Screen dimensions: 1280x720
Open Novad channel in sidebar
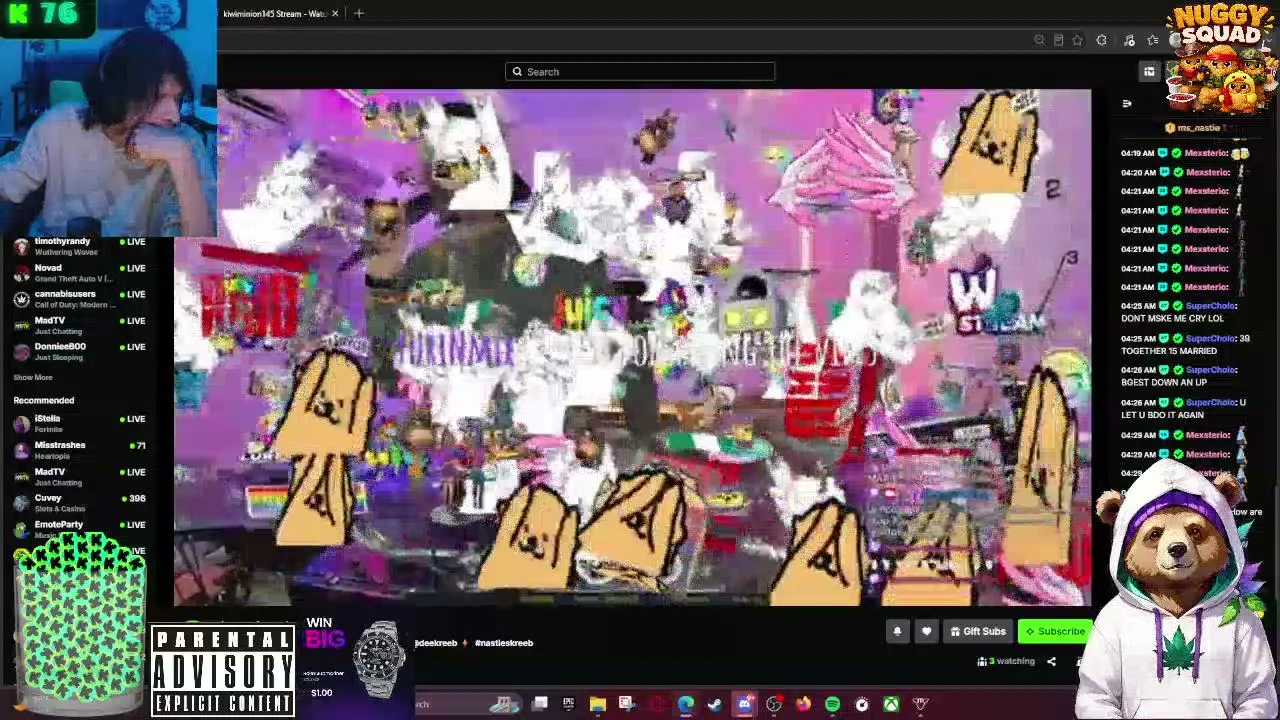coord(82,272)
